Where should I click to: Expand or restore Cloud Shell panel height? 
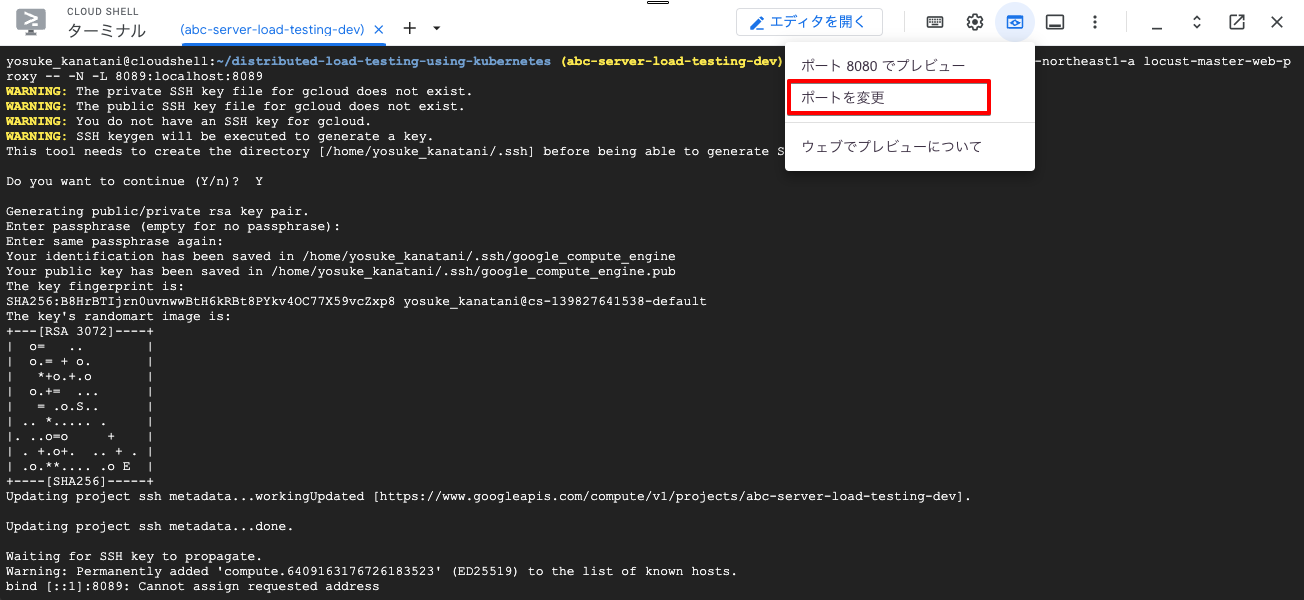pos(1196,22)
